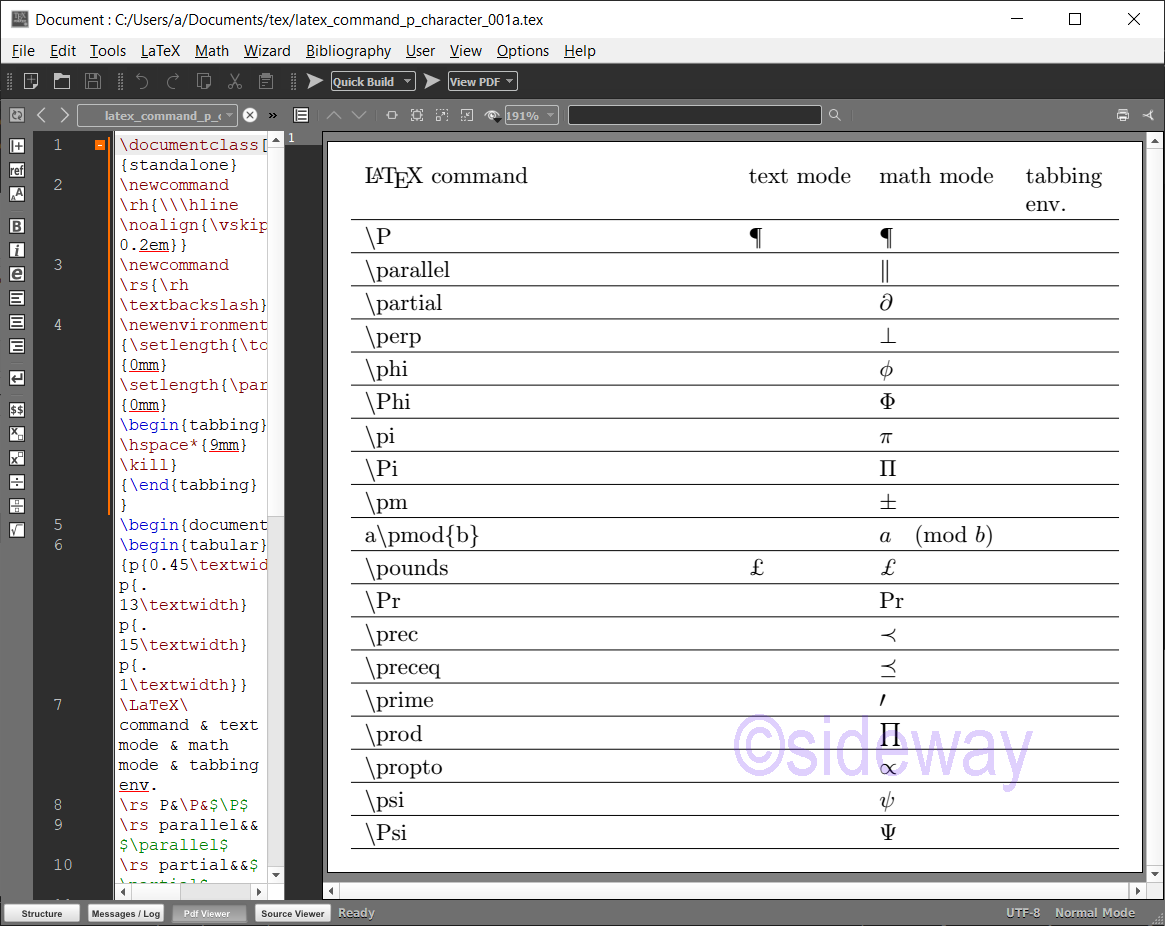1165x926 pixels.
Task: Open the 191% zoom level dropdown
Action: tap(532, 115)
